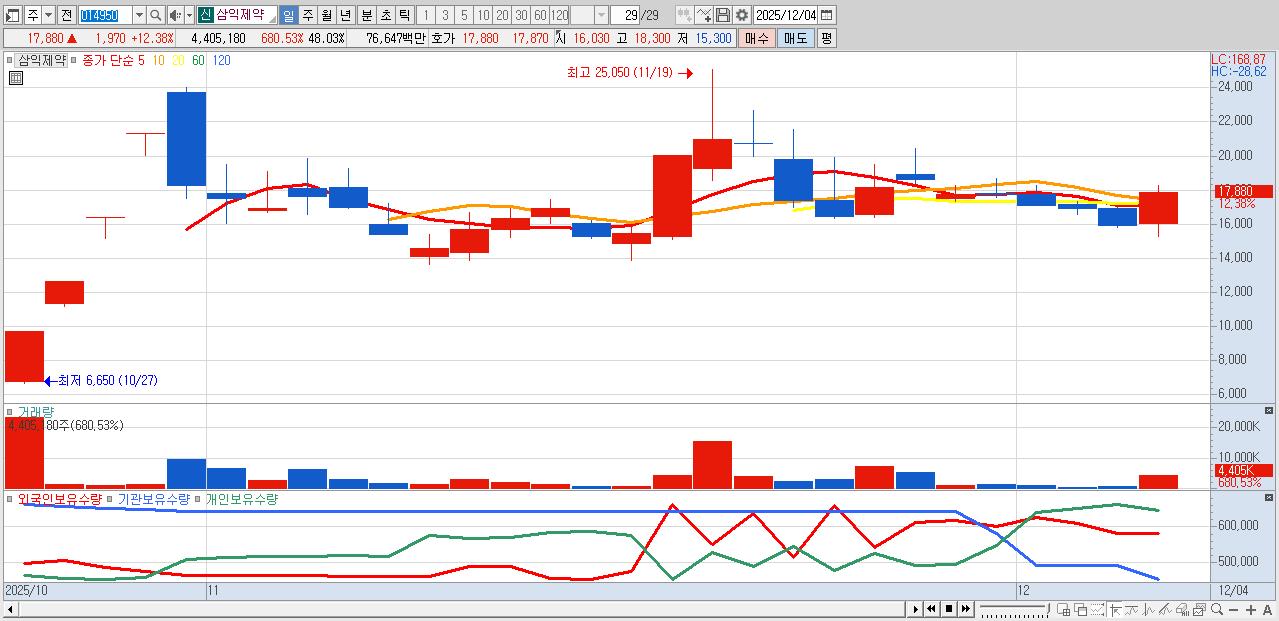Click the green 신 badge before stock name
Image resolution: width=1279 pixels, height=621 pixels.
[204, 15]
